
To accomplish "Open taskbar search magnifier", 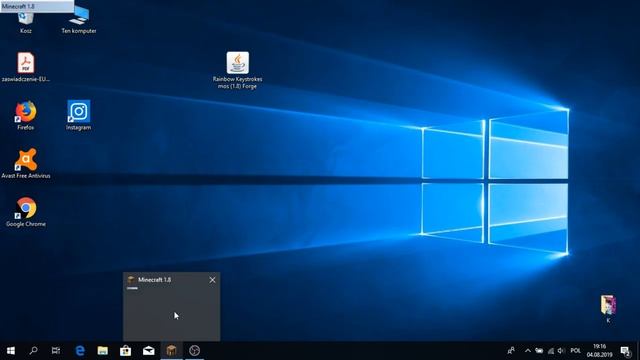I will [33, 351].
